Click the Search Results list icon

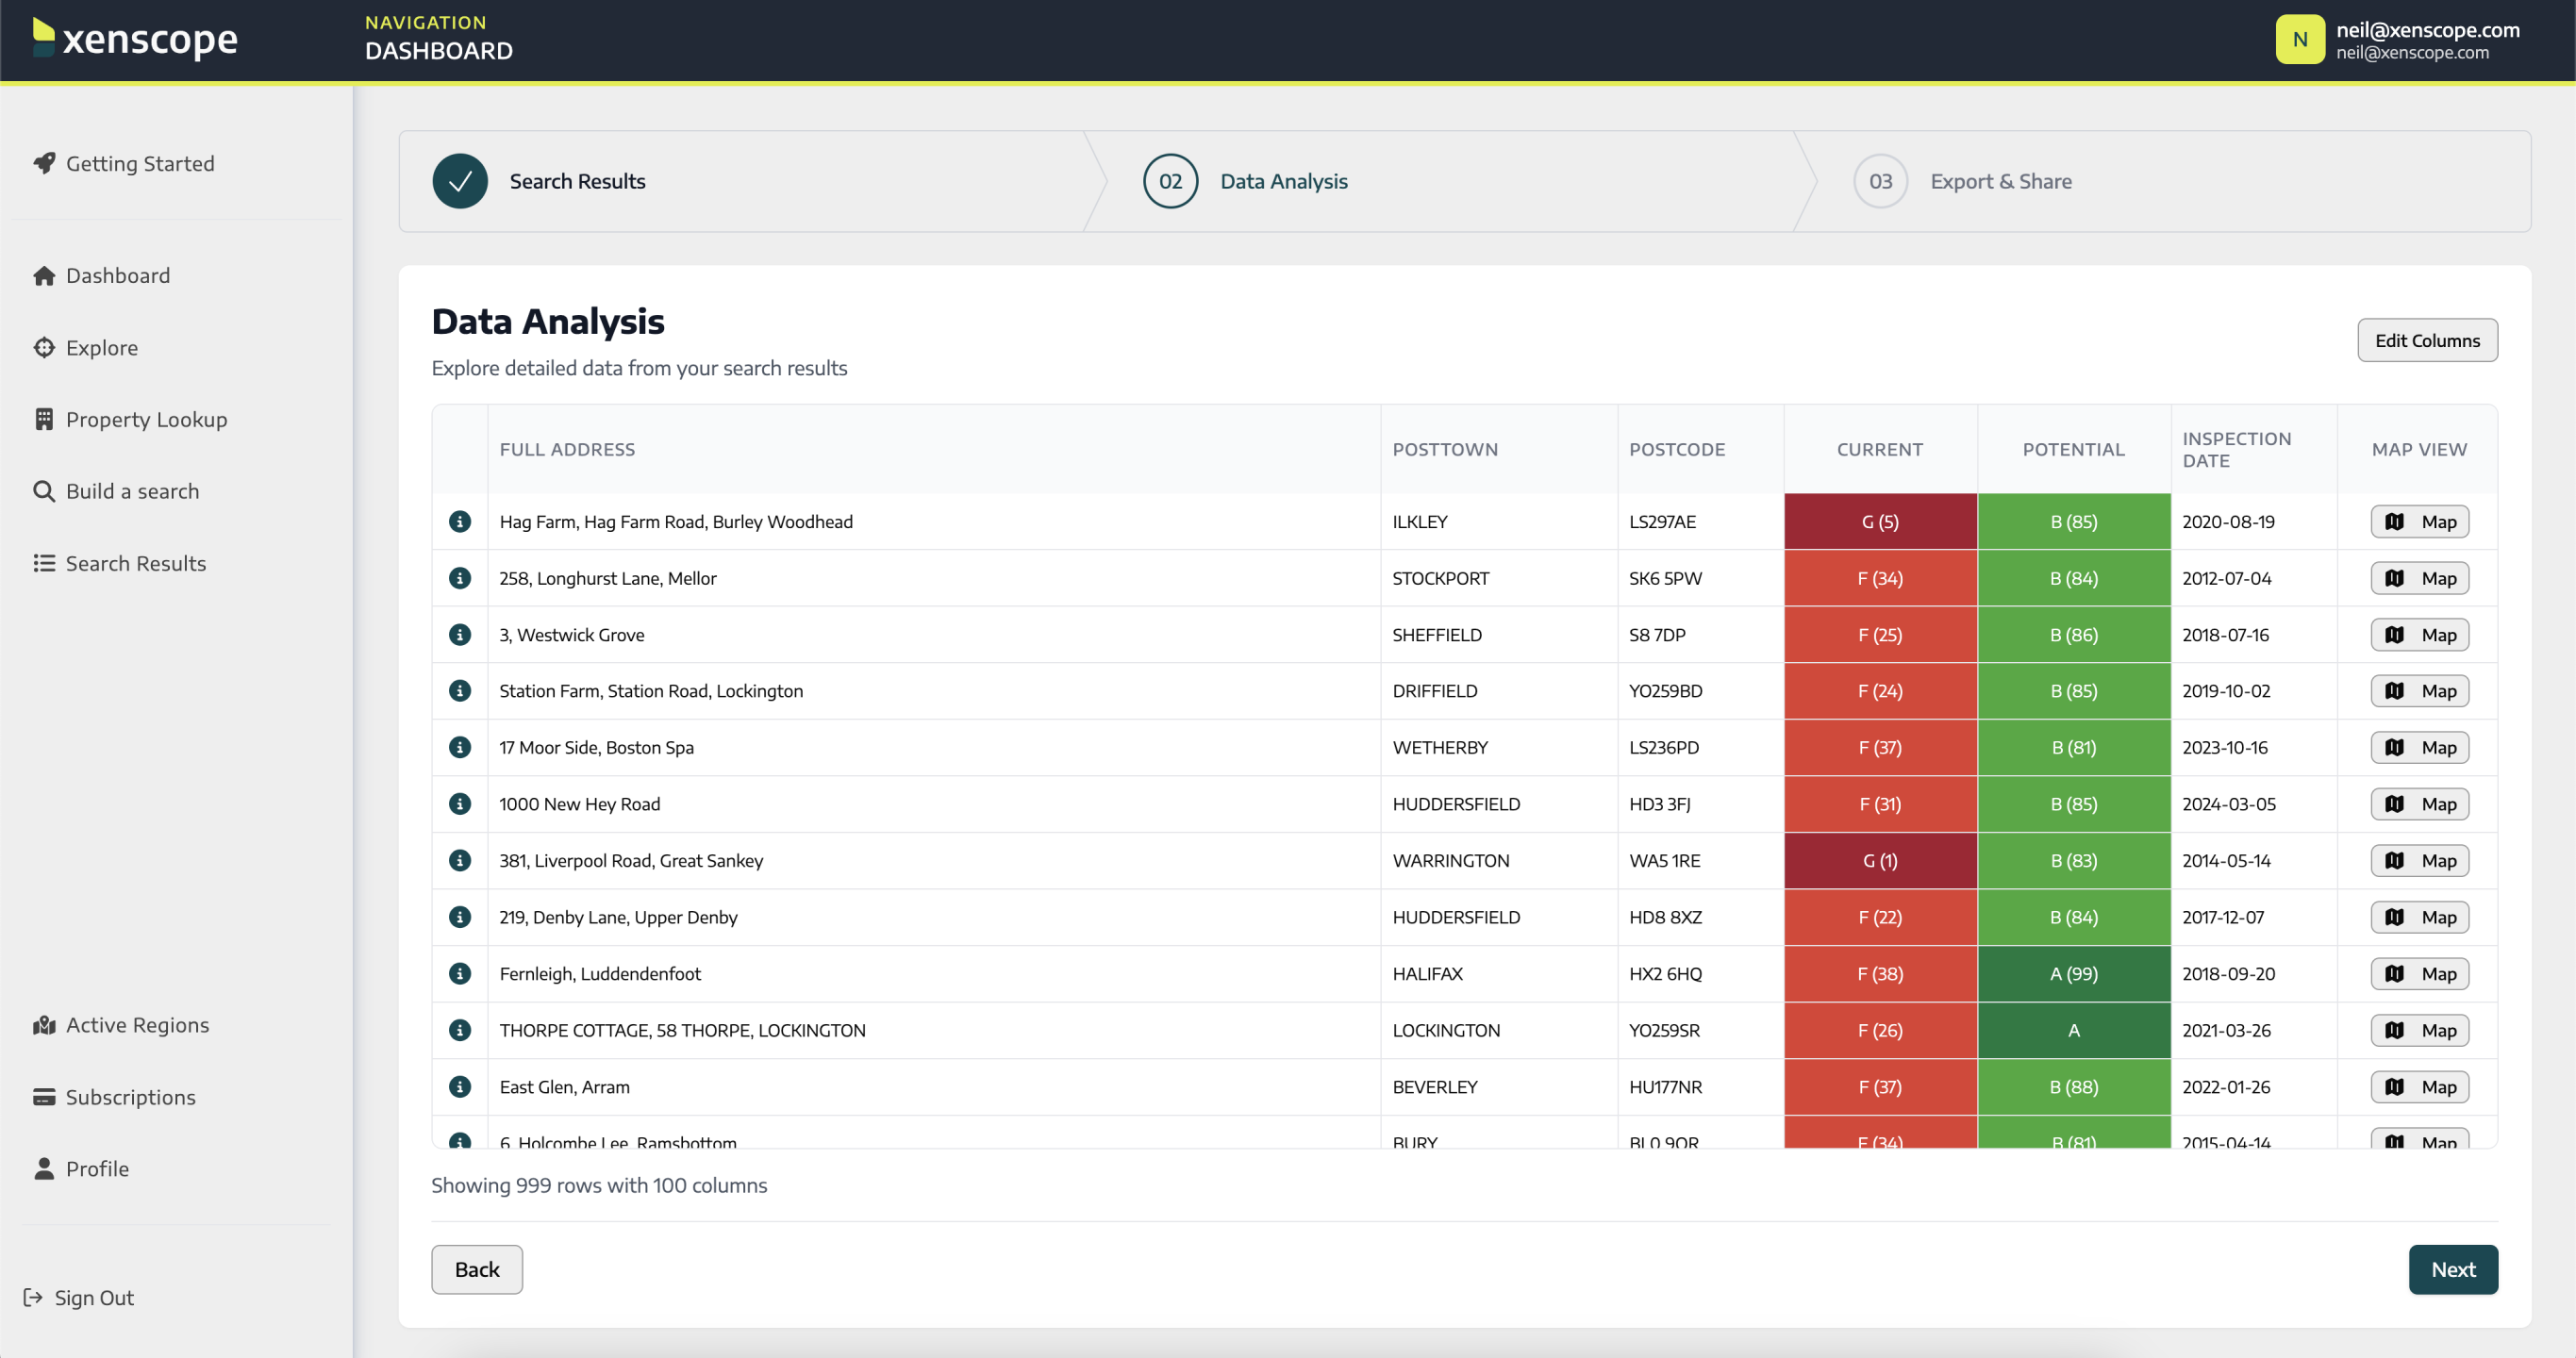[44, 563]
